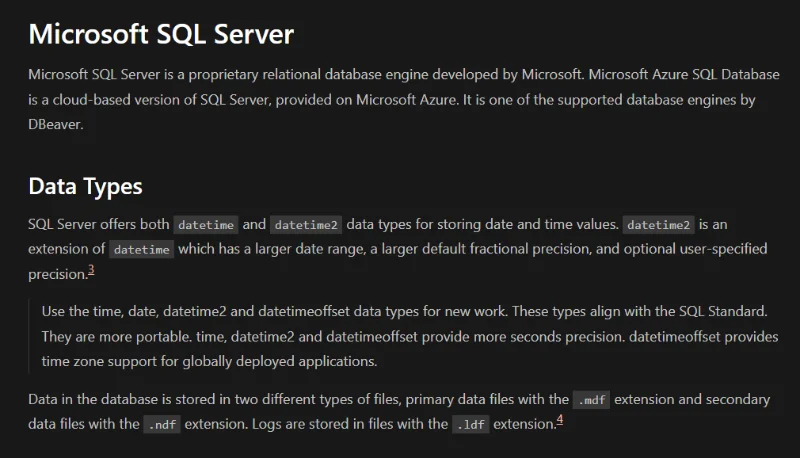This screenshot has width=800, height=458.
Task: Click the .mdf extension code tag
Action: pos(591,400)
